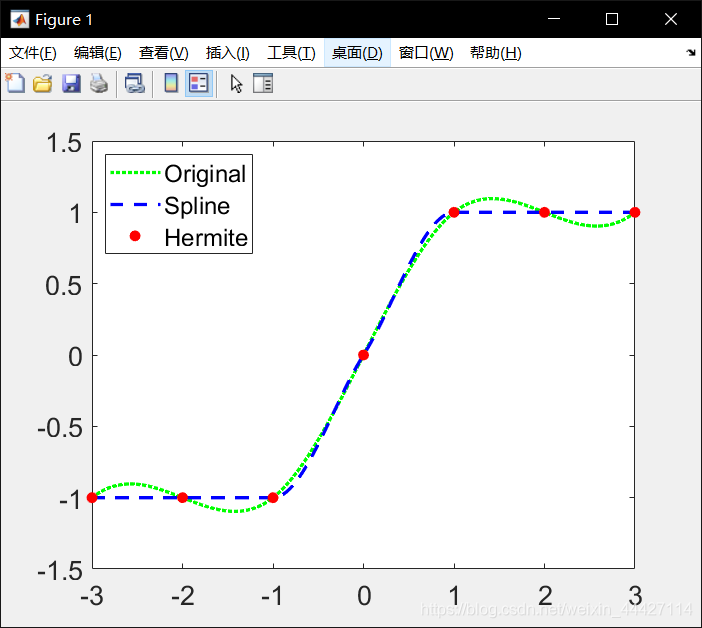Screen dimensions: 702x628
Task: Open the 插入(I) menu
Action: coord(227,53)
